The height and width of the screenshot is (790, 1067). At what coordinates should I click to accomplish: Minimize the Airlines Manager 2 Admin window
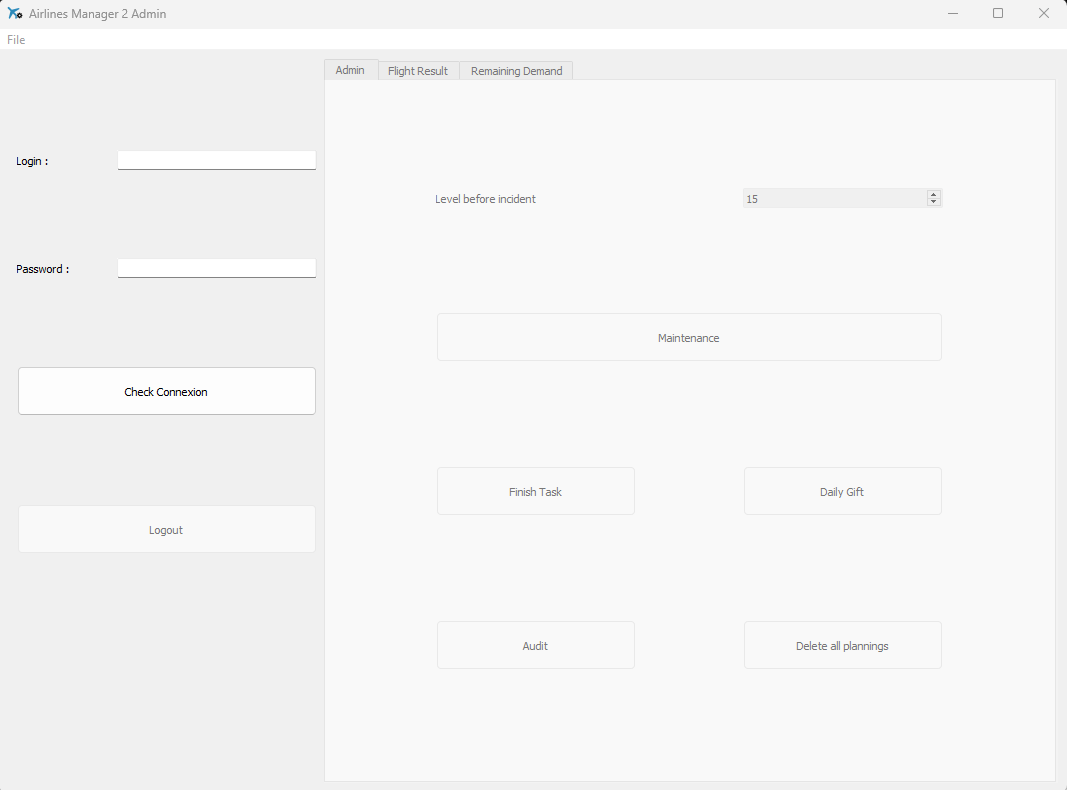(x=953, y=14)
